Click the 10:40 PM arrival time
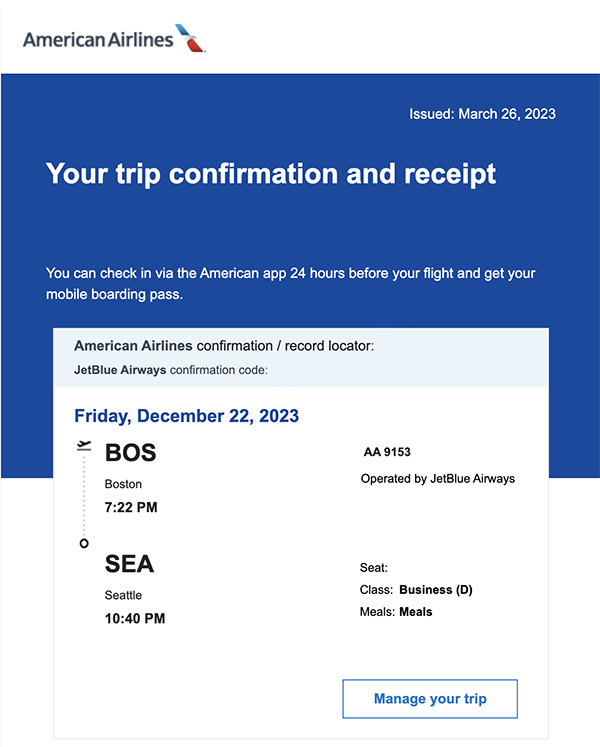 click(135, 618)
